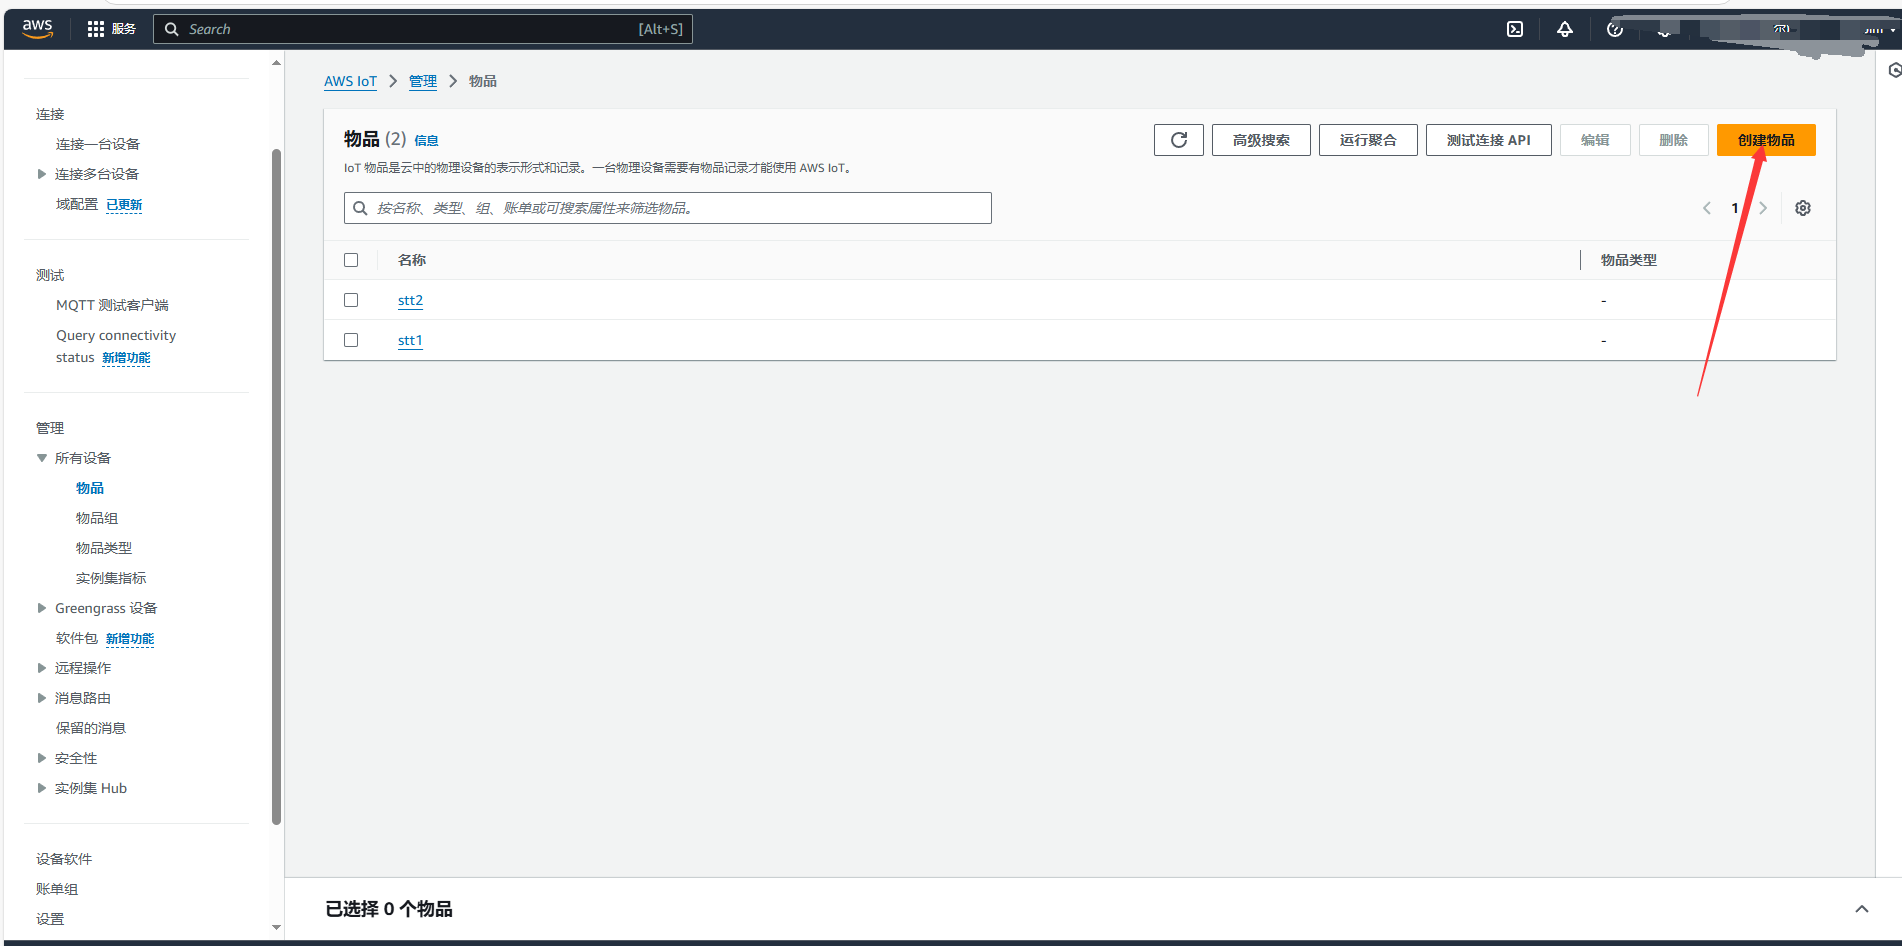Screen dimensions: 1902x946
Task: Open table preferences gear icon
Action: click(x=1803, y=208)
